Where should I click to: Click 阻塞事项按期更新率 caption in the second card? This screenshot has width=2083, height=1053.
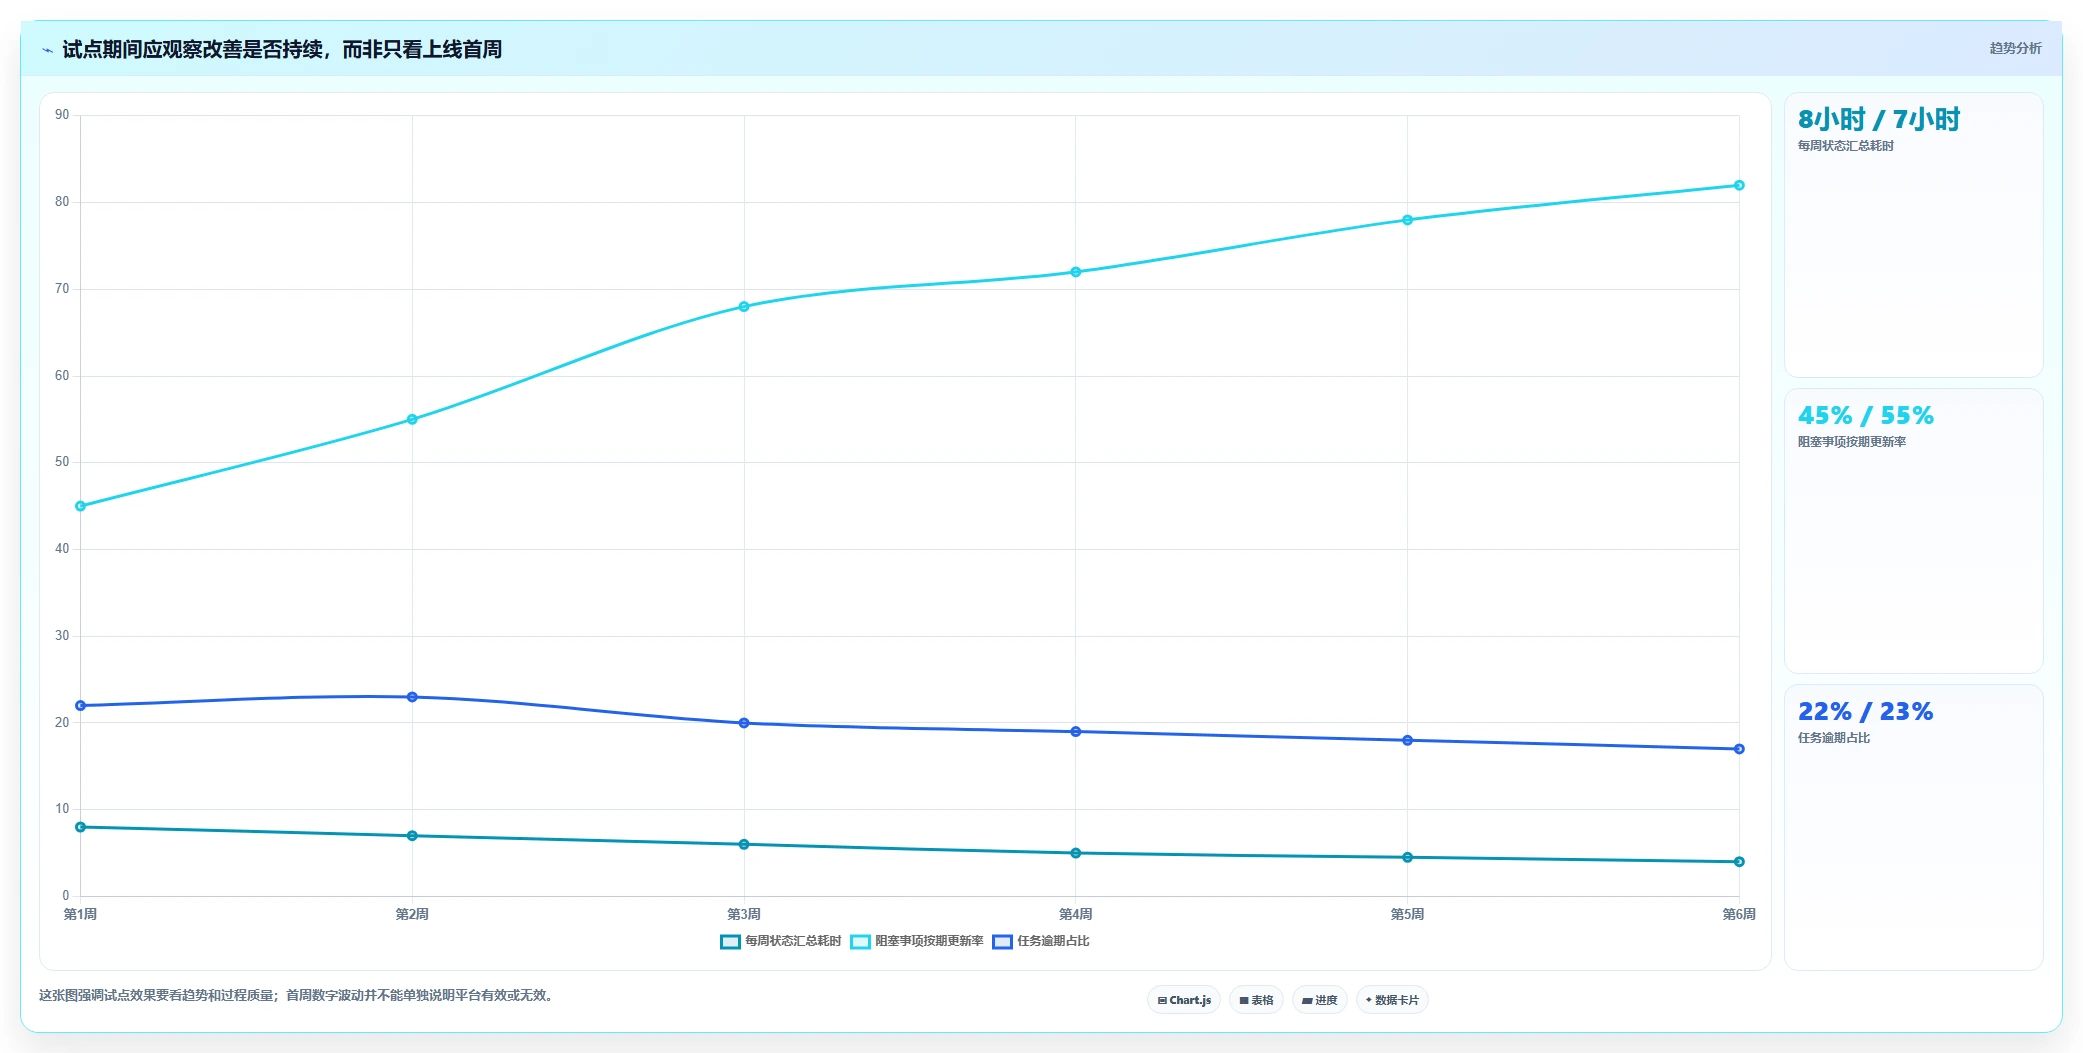tap(1852, 442)
